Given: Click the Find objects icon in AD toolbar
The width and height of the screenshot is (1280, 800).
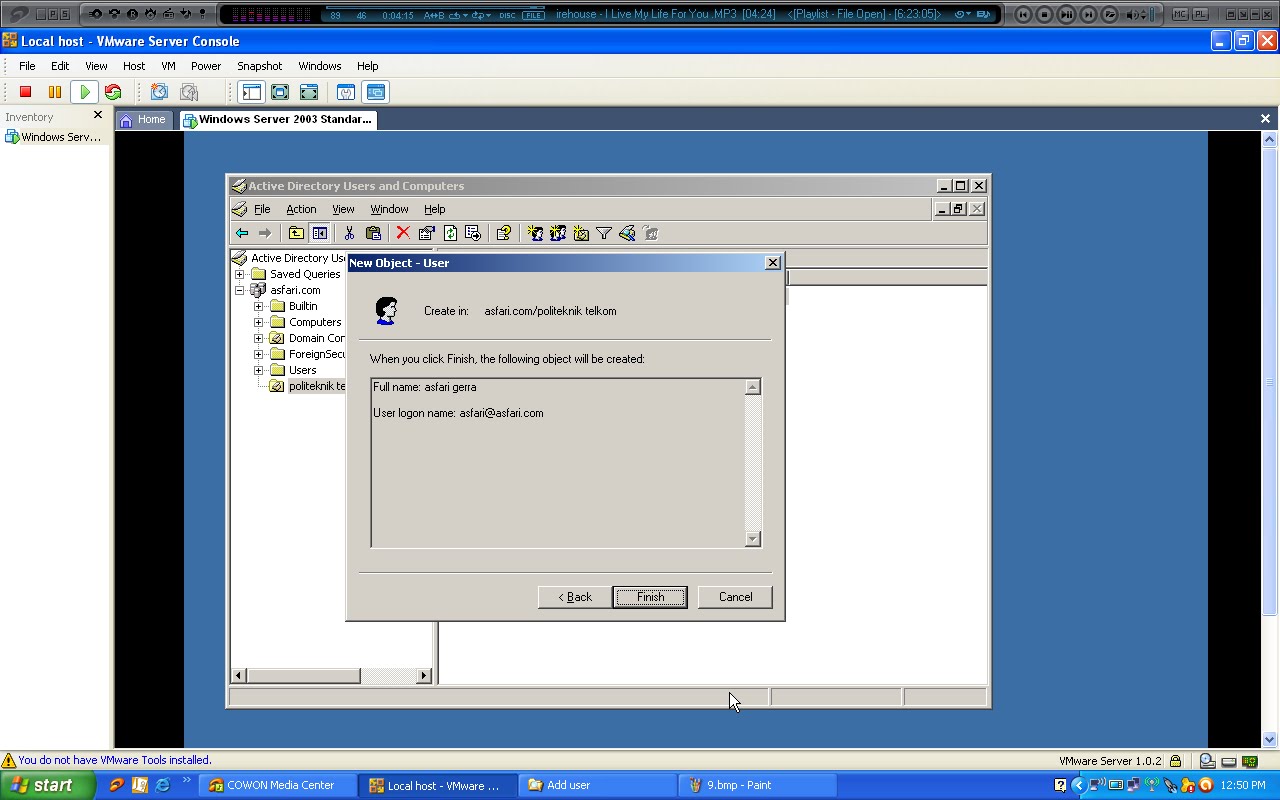Looking at the screenshot, I should tap(627, 233).
